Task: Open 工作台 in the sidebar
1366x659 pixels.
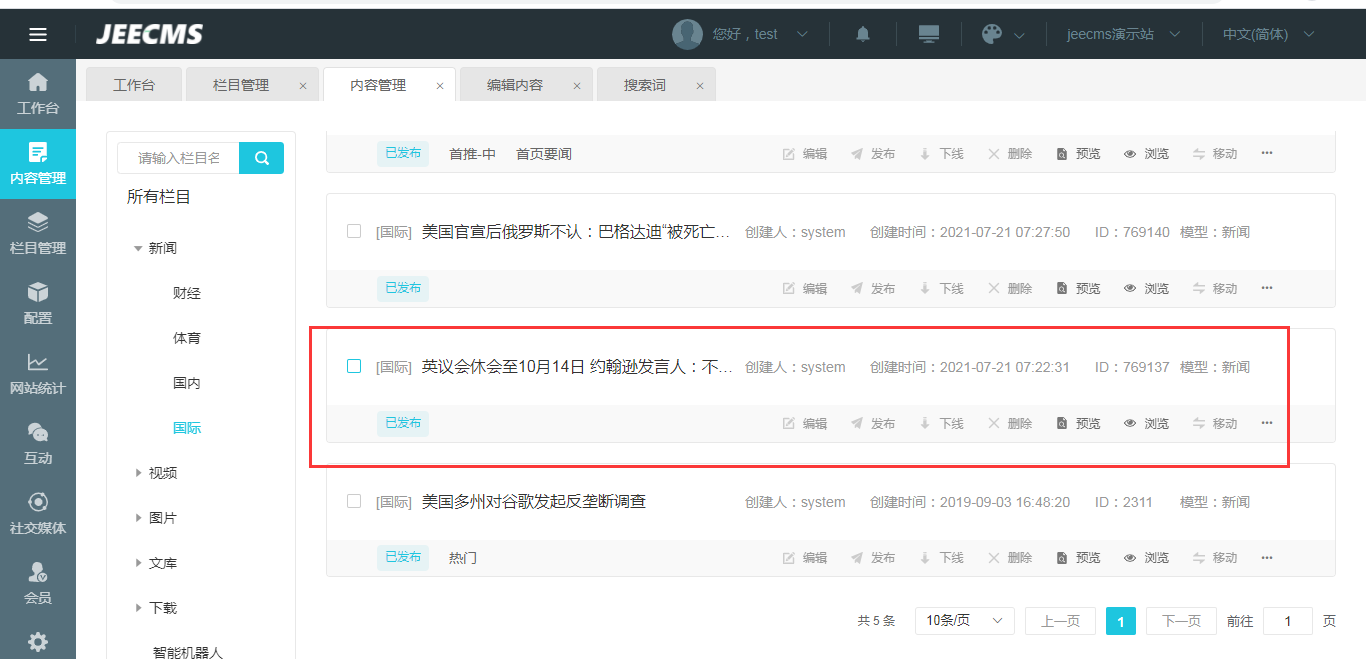Action: (x=38, y=94)
